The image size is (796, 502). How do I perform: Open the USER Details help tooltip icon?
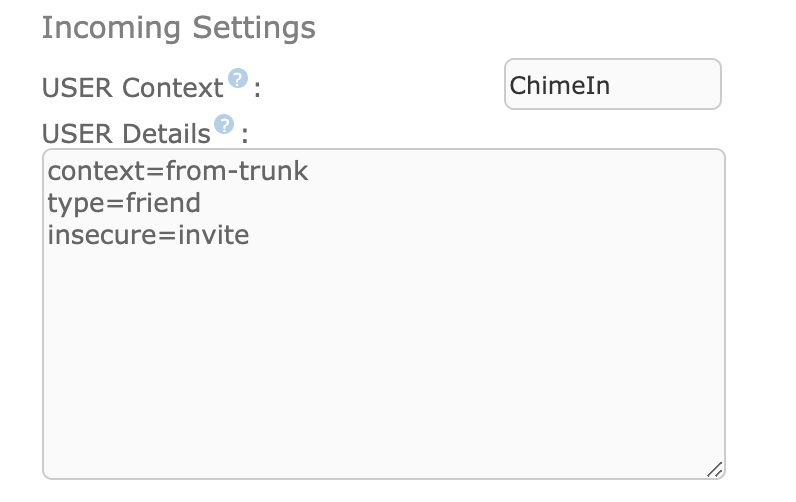point(224,124)
